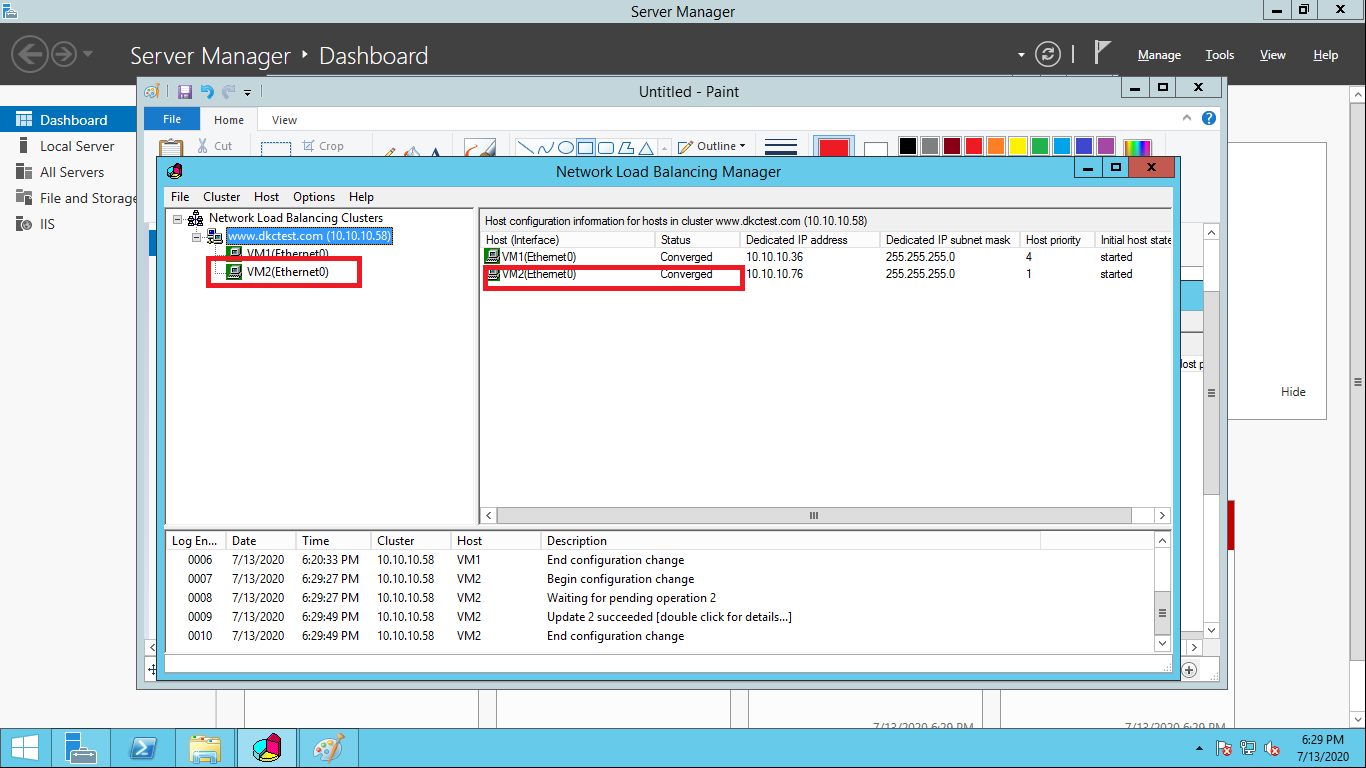Show hidden system tray icons
This screenshot has width=1366, height=768.
(1201, 748)
